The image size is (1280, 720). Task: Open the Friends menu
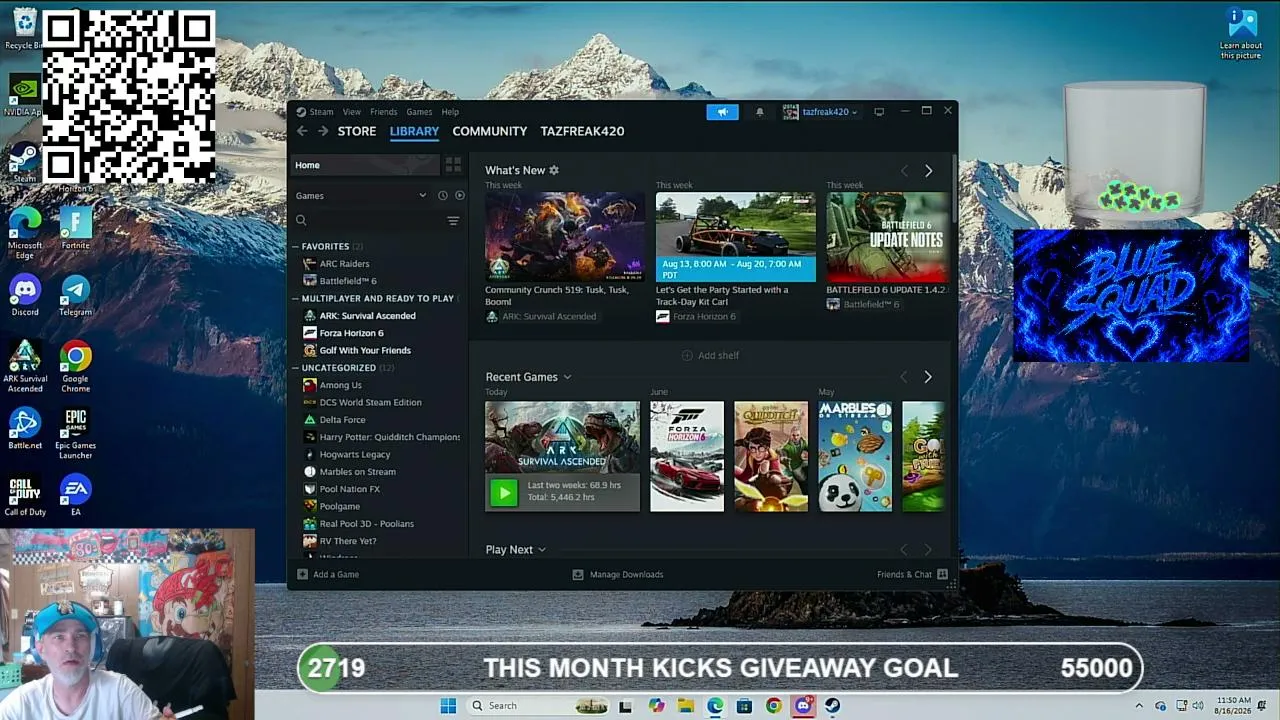tap(384, 112)
